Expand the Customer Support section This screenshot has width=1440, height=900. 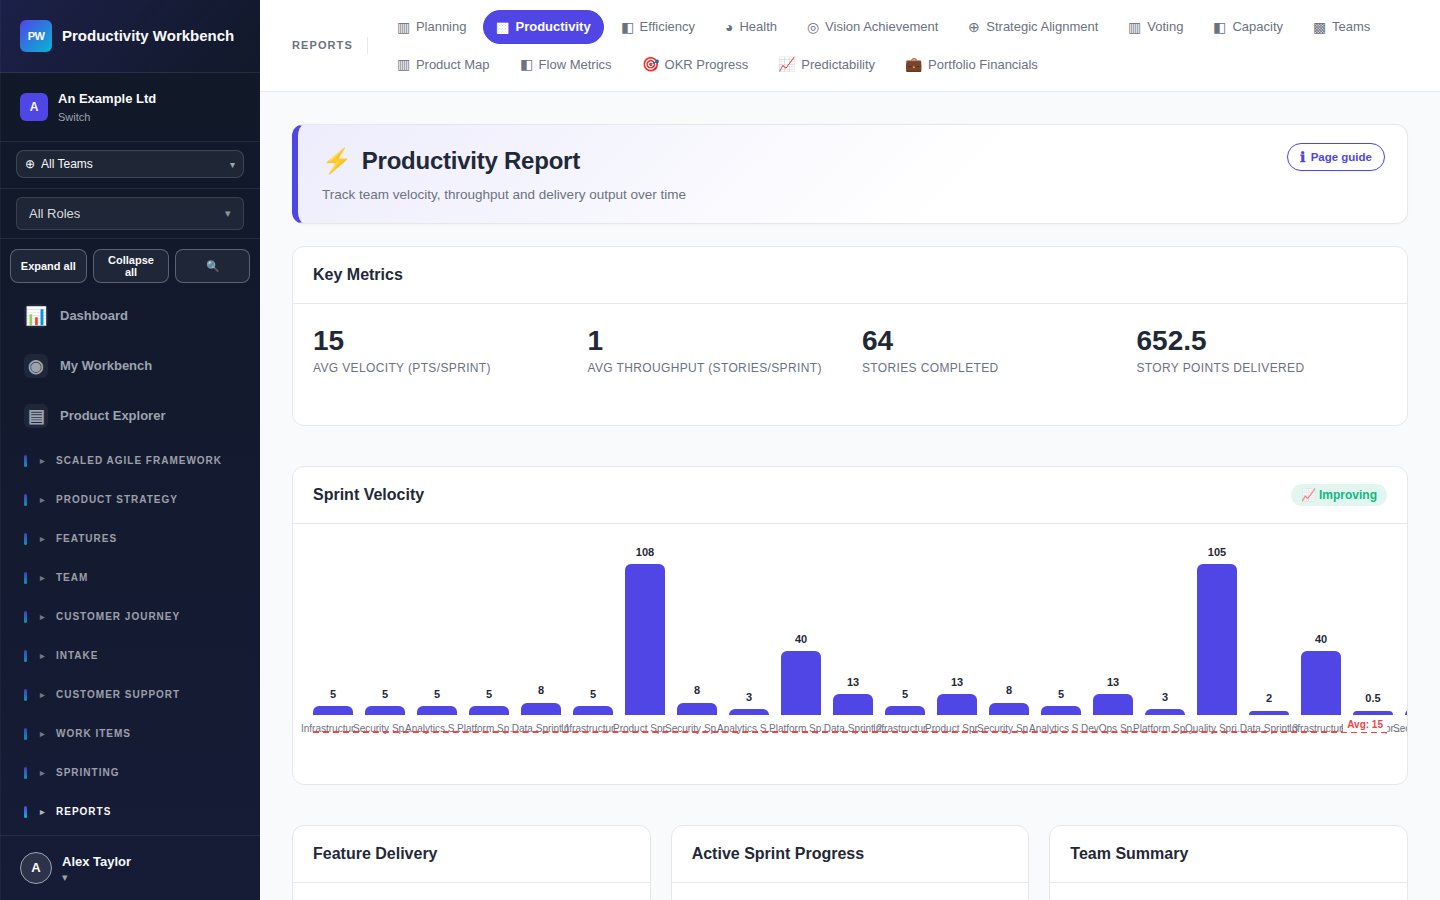(x=130, y=695)
